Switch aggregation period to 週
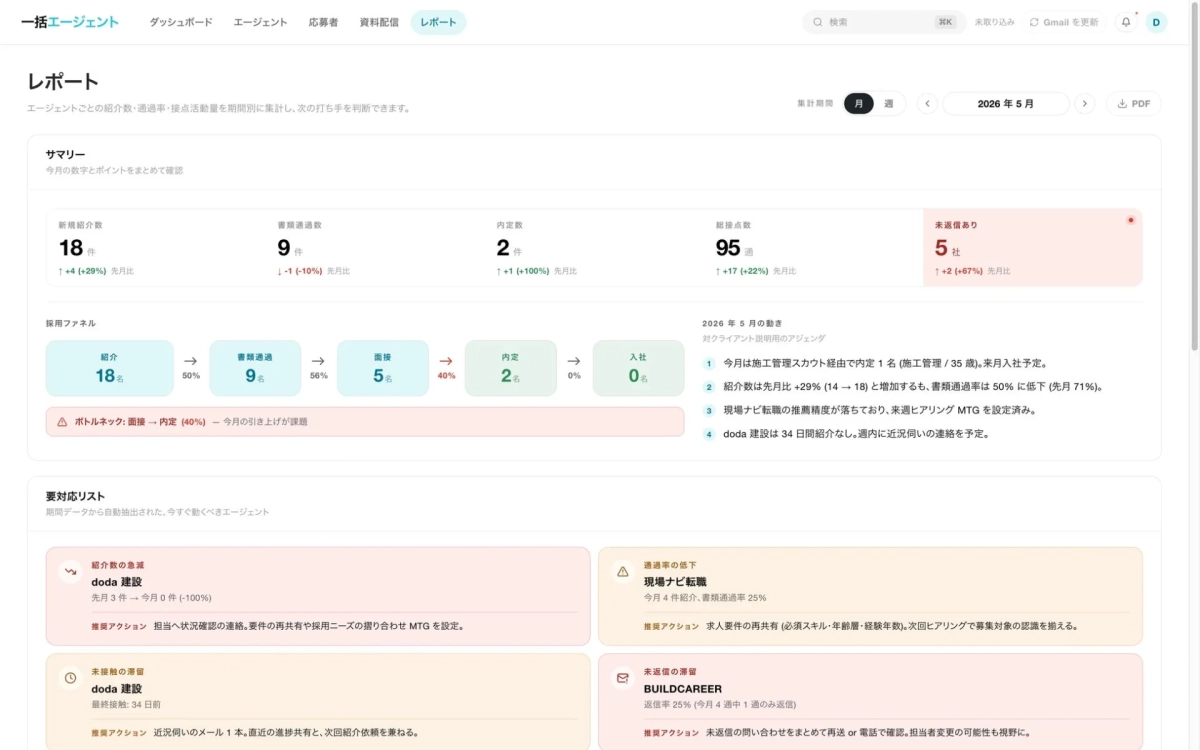 888,103
